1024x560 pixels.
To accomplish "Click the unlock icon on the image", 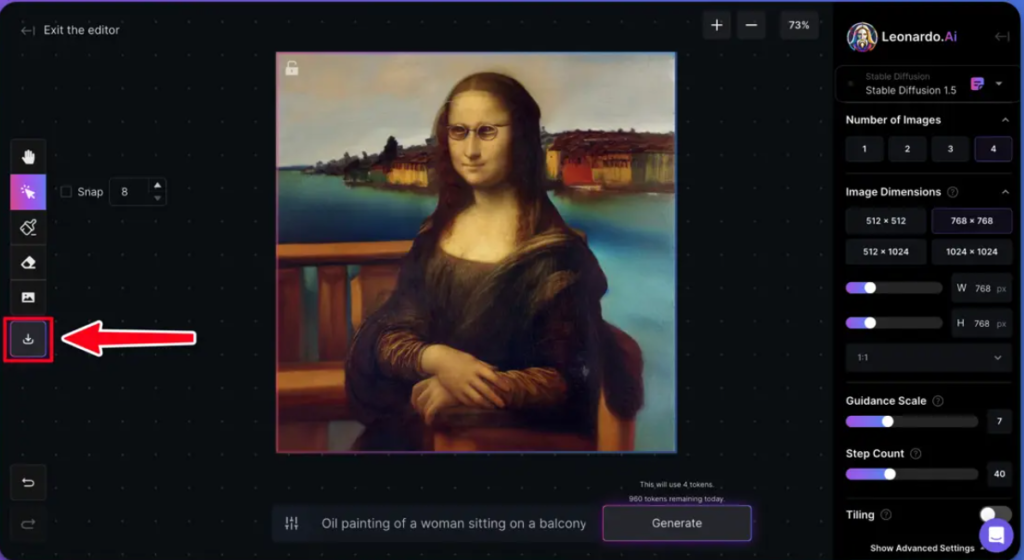I will [x=292, y=68].
